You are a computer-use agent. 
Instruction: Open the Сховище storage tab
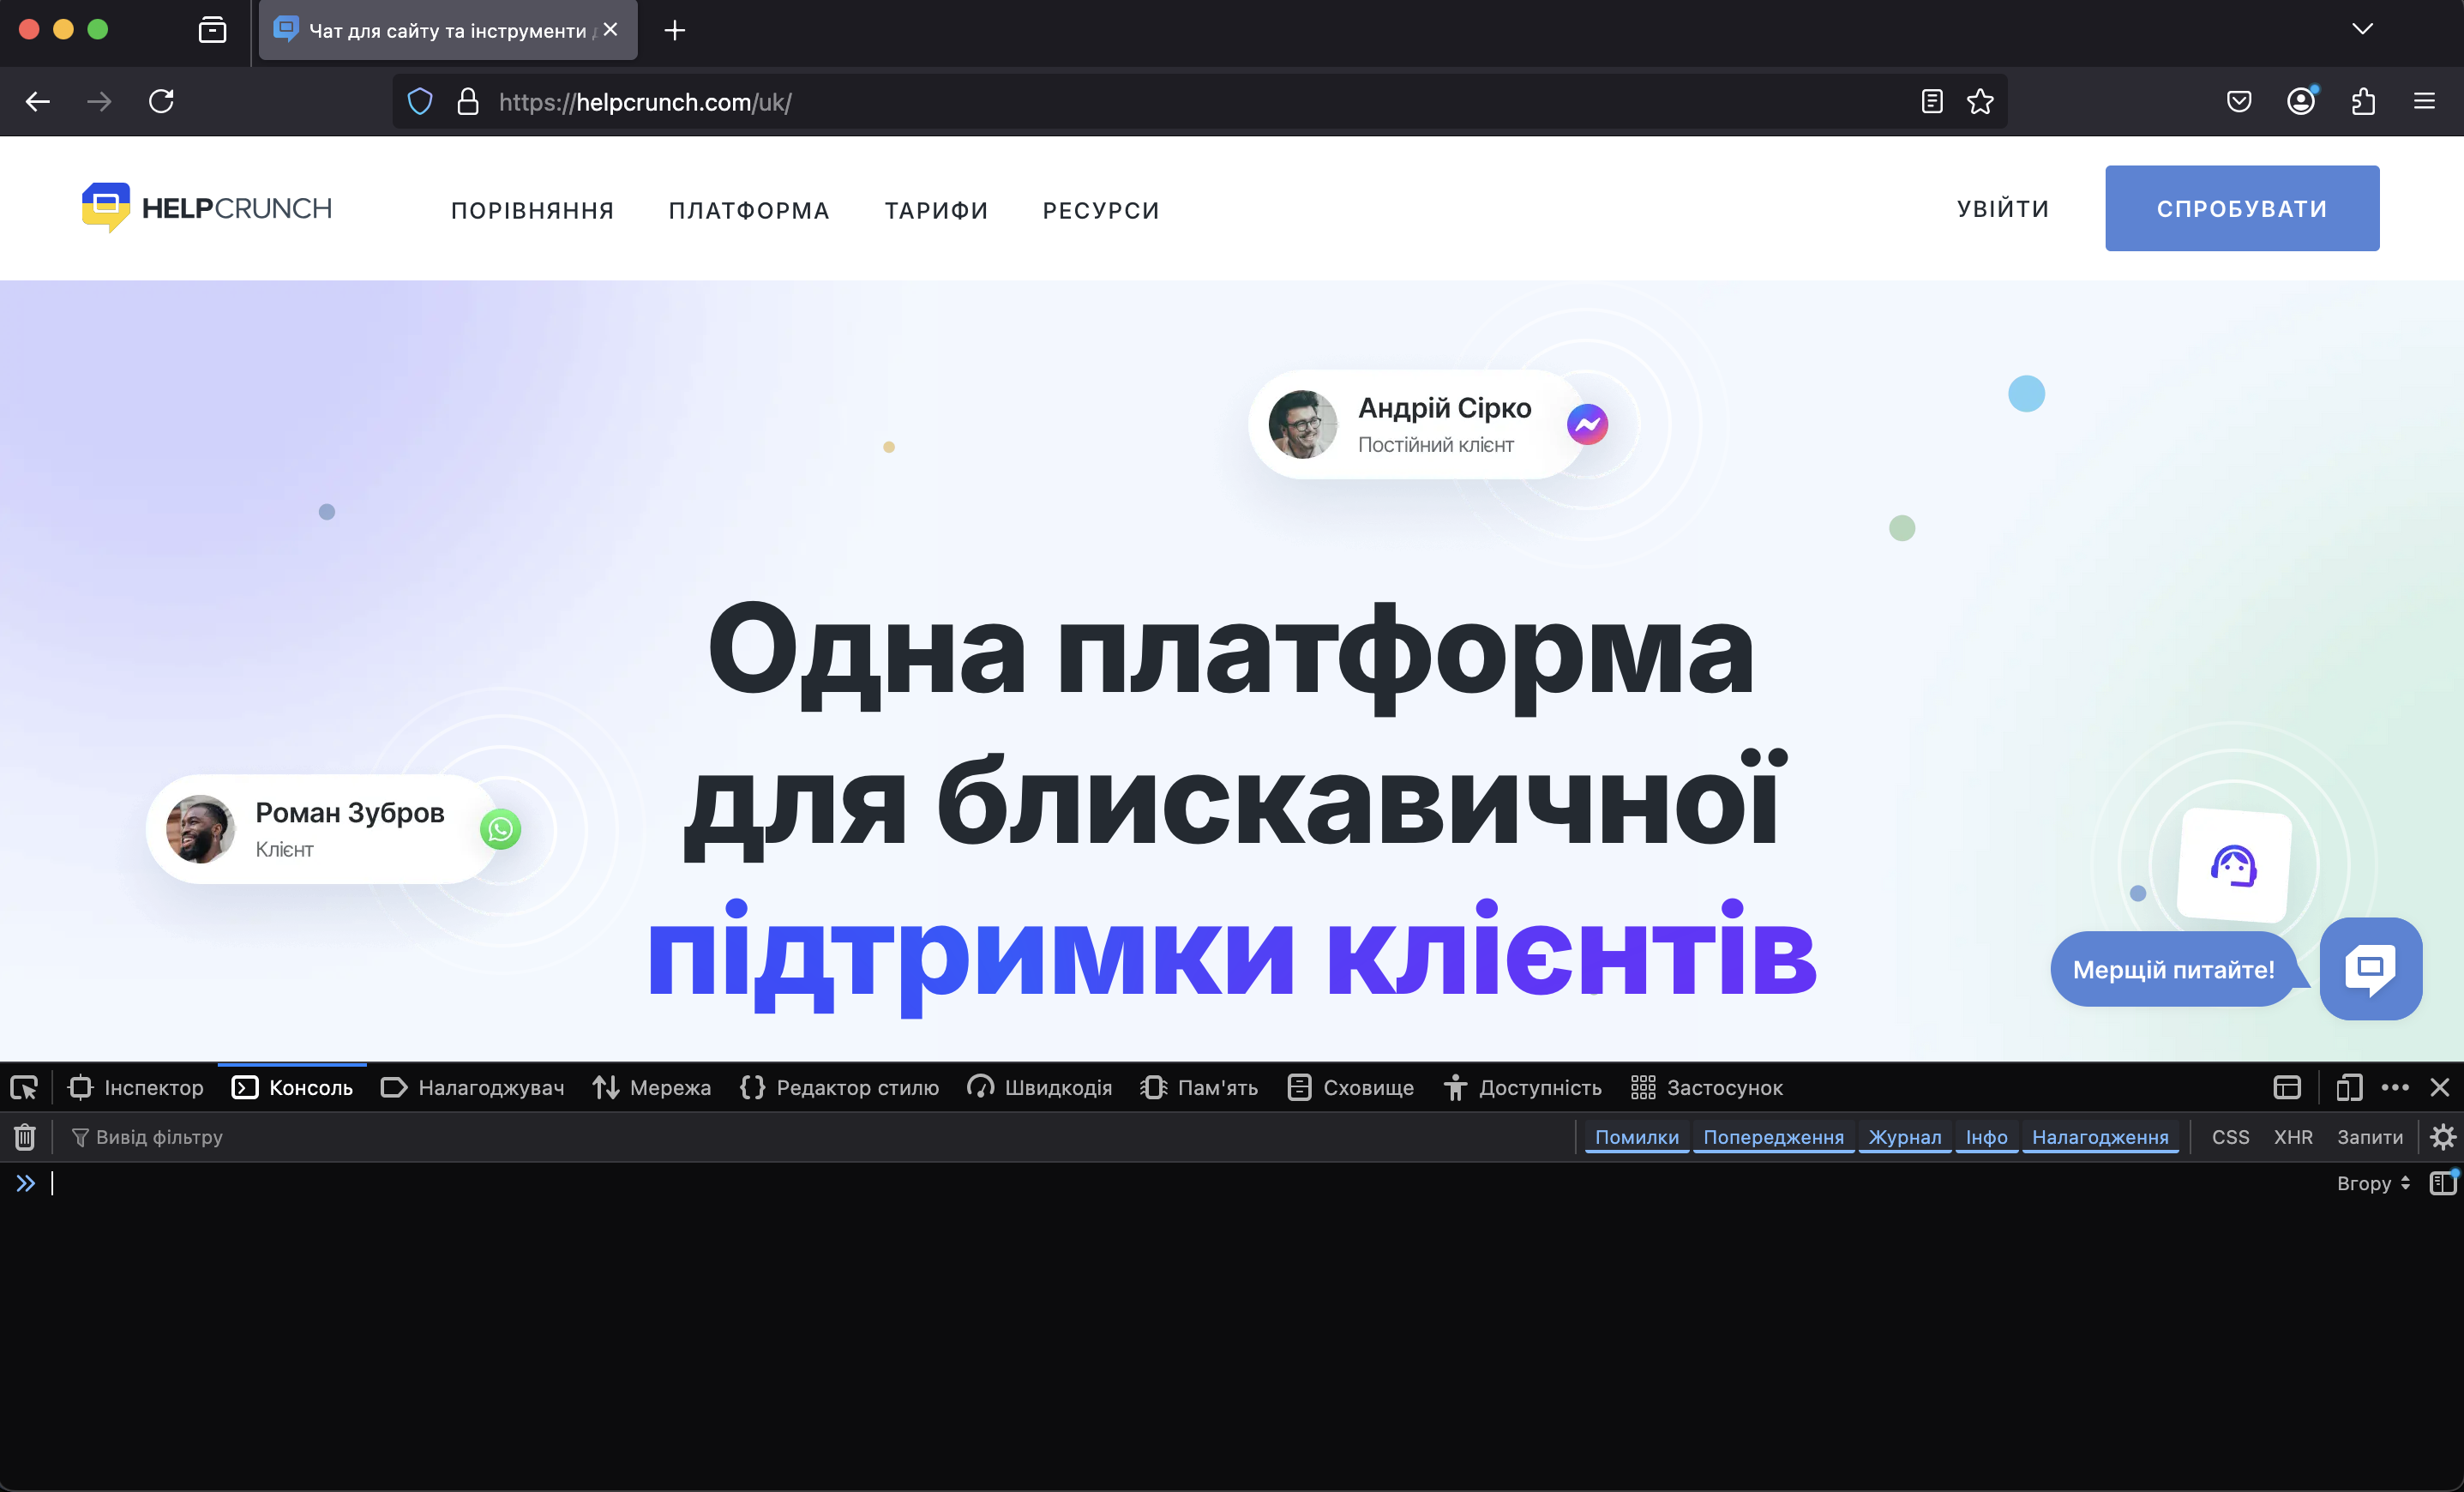point(1351,1087)
